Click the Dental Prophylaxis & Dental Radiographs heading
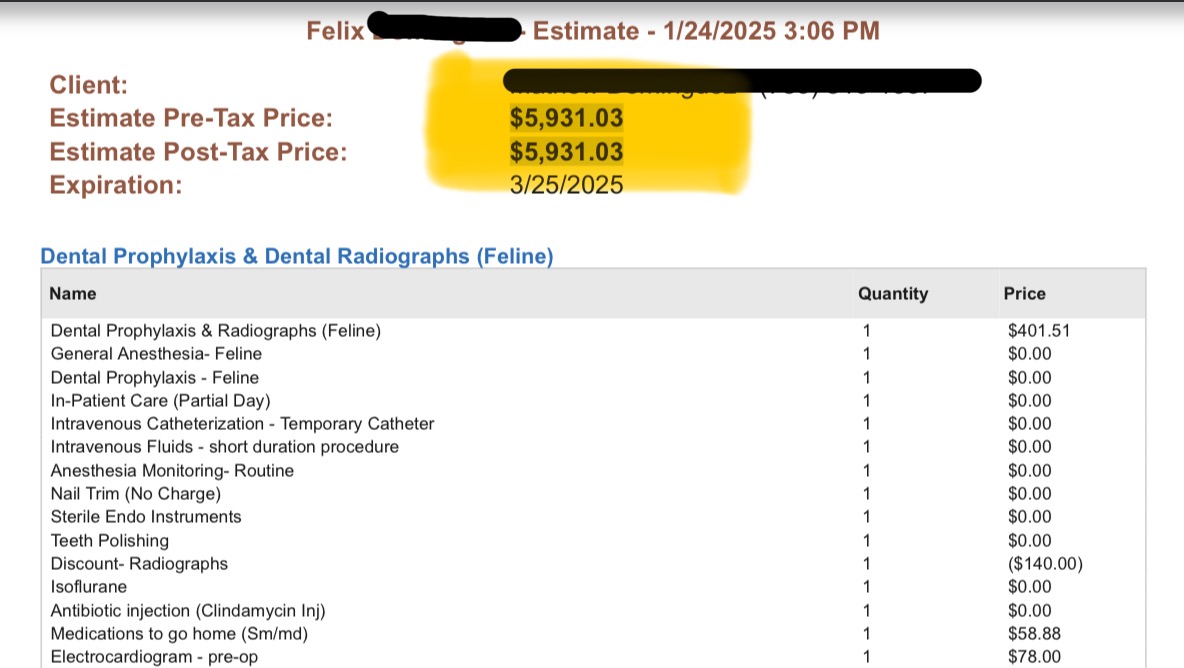Viewport: 1184px width, 668px height. (x=297, y=256)
